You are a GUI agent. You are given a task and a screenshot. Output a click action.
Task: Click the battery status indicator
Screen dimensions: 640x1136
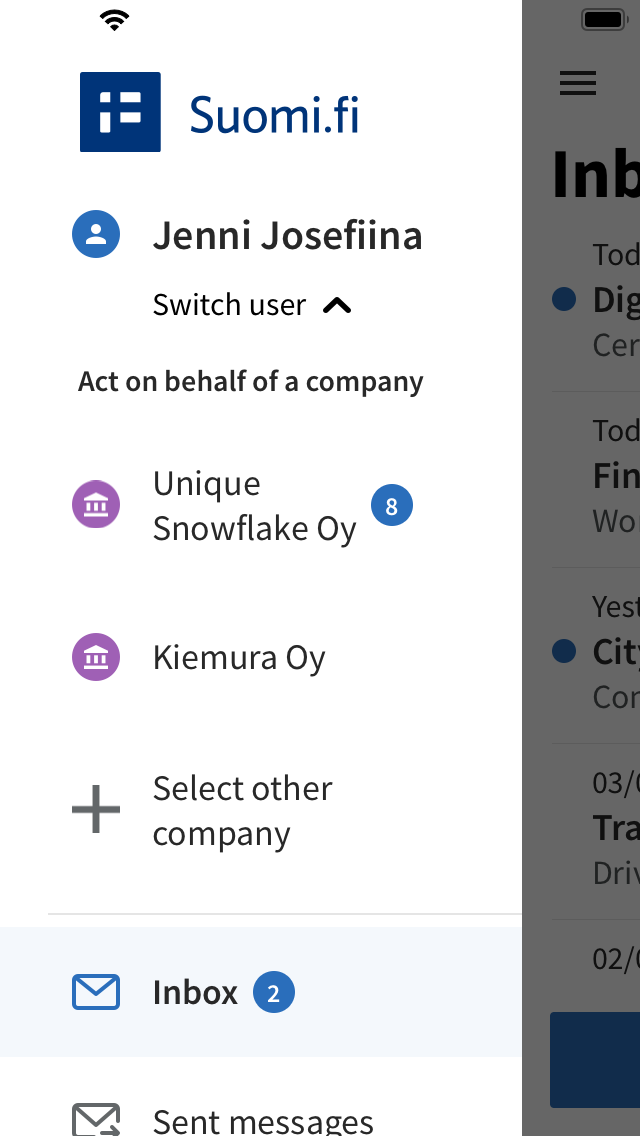601,18
